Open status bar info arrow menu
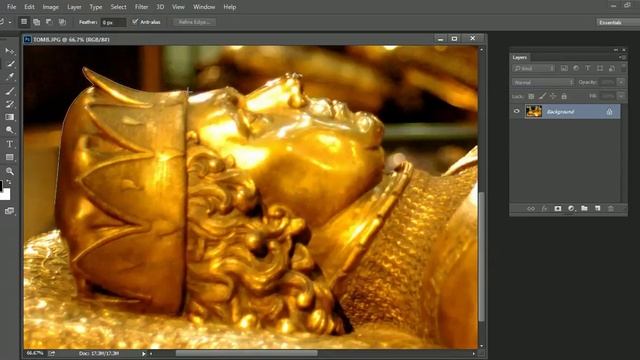 pyautogui.click(x=144, y=353)
